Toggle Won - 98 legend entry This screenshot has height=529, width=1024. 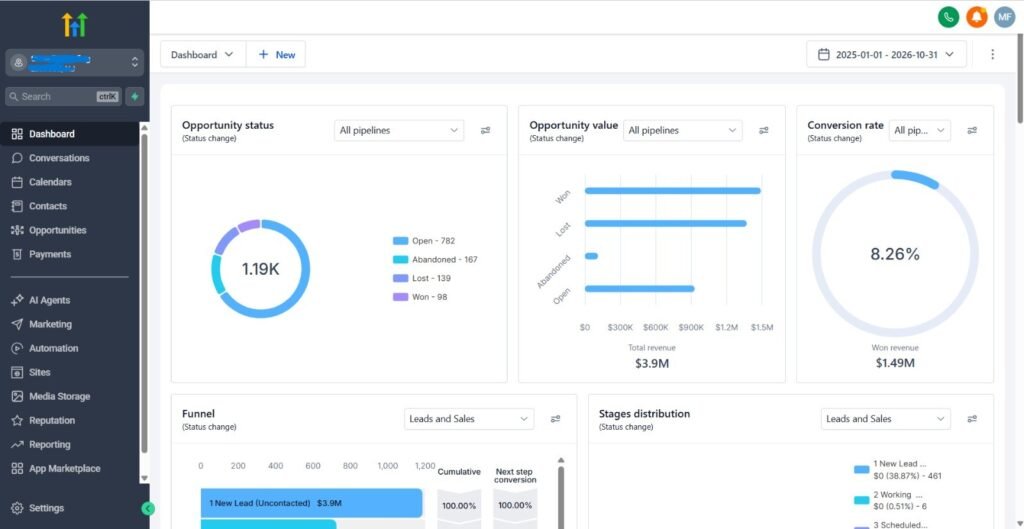click(420, 297)
